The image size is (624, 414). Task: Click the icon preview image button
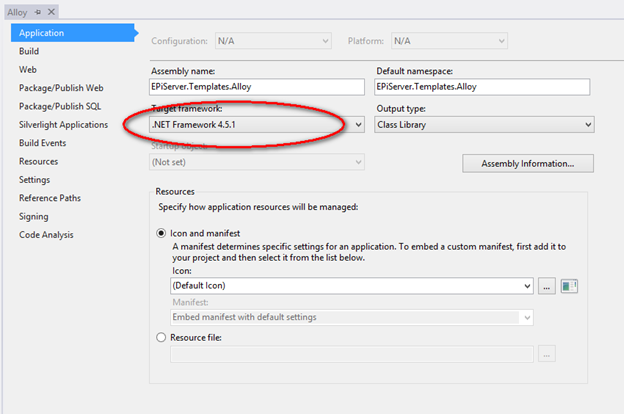point(570,286)
